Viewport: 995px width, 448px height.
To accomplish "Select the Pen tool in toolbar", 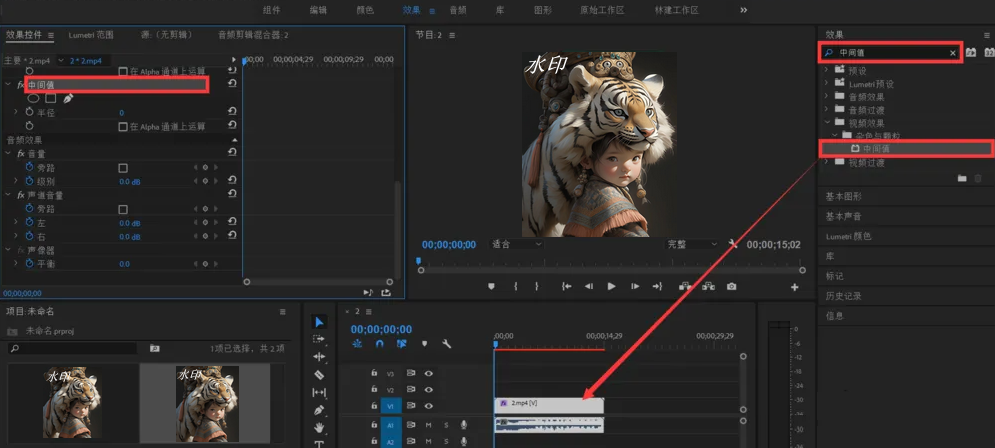I will point(319,410).
